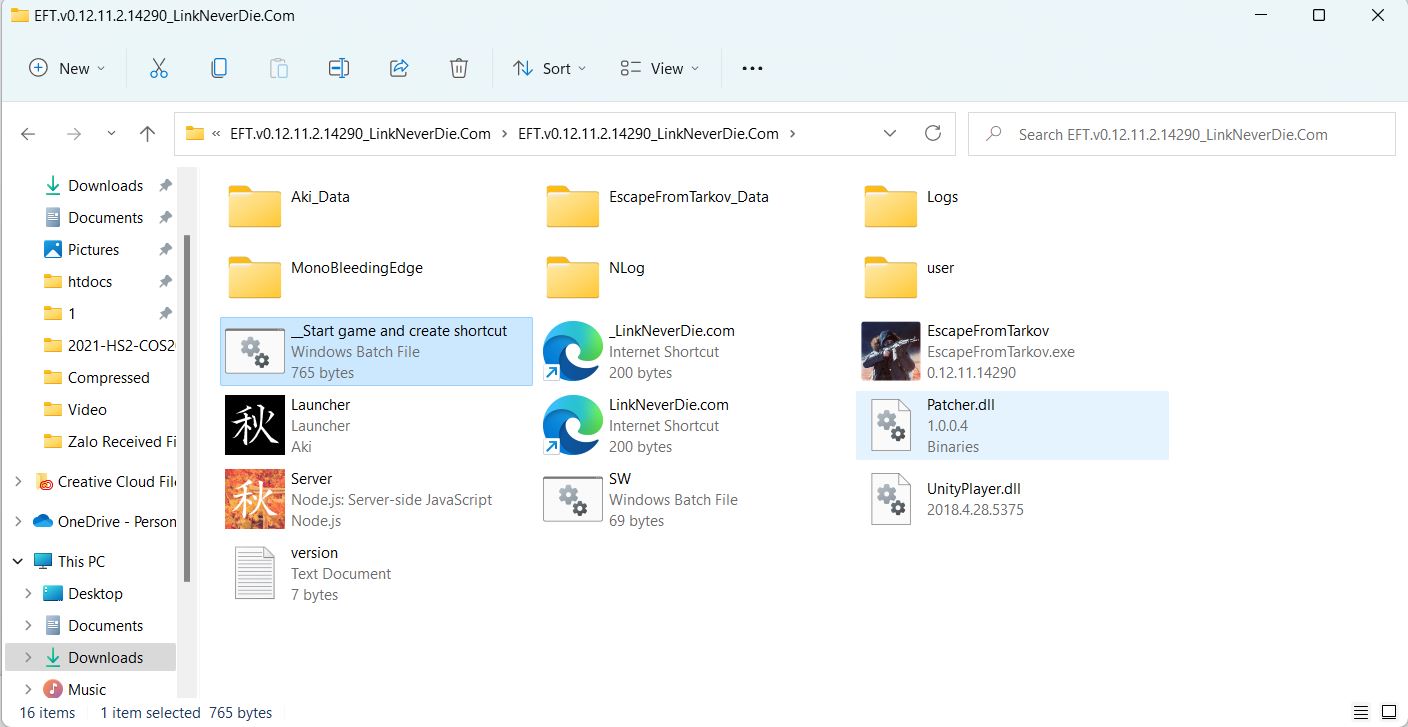
Task: Open the New dropdown menu
Action: (67, 68)
